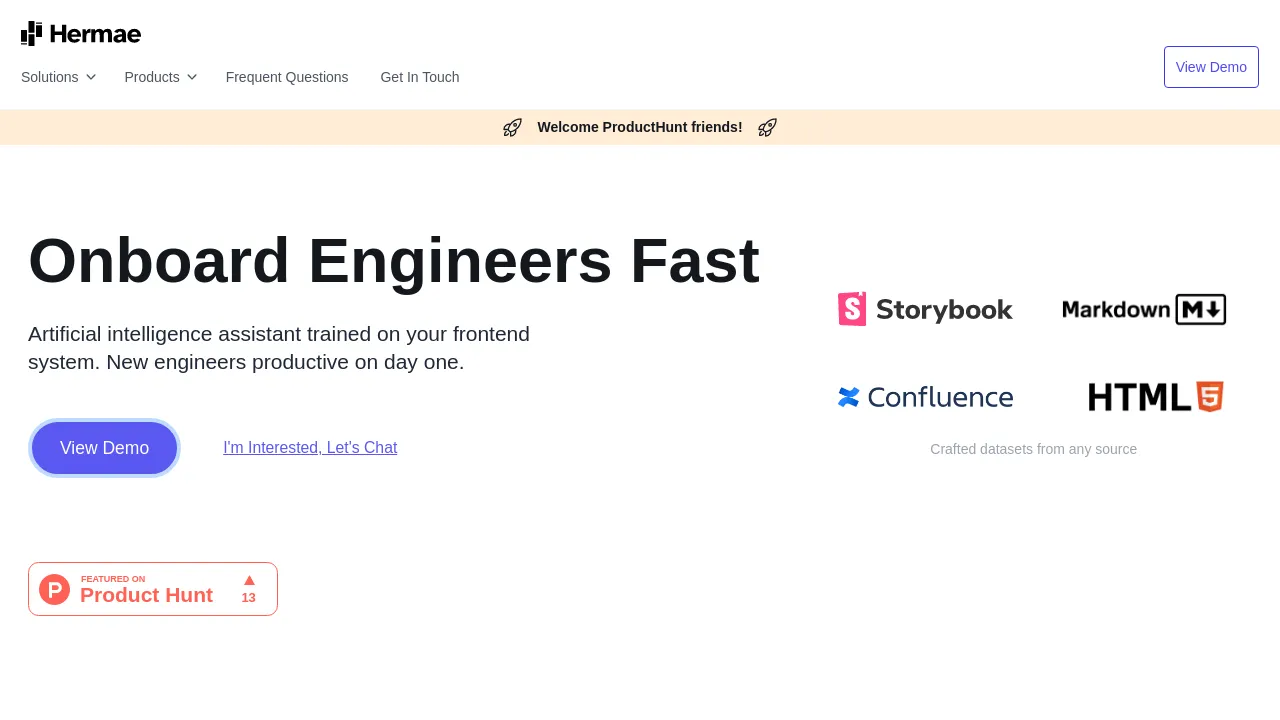The width and height of the screenshot is (1280, 720).
Task: Go to Frequent Questions
Action: [x=287, y=77]
